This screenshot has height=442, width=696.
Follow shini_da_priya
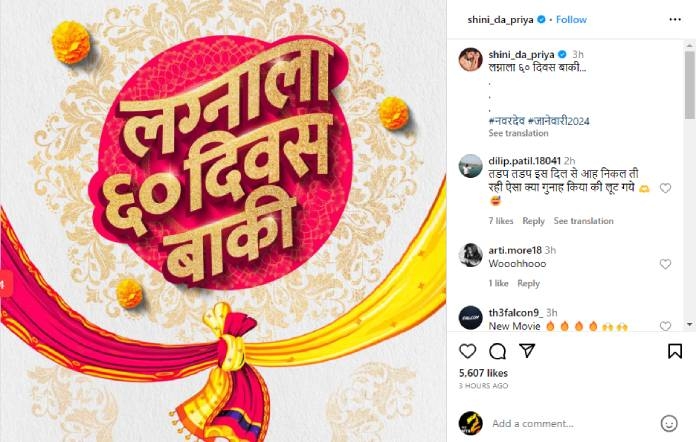[x=571, y=20]
